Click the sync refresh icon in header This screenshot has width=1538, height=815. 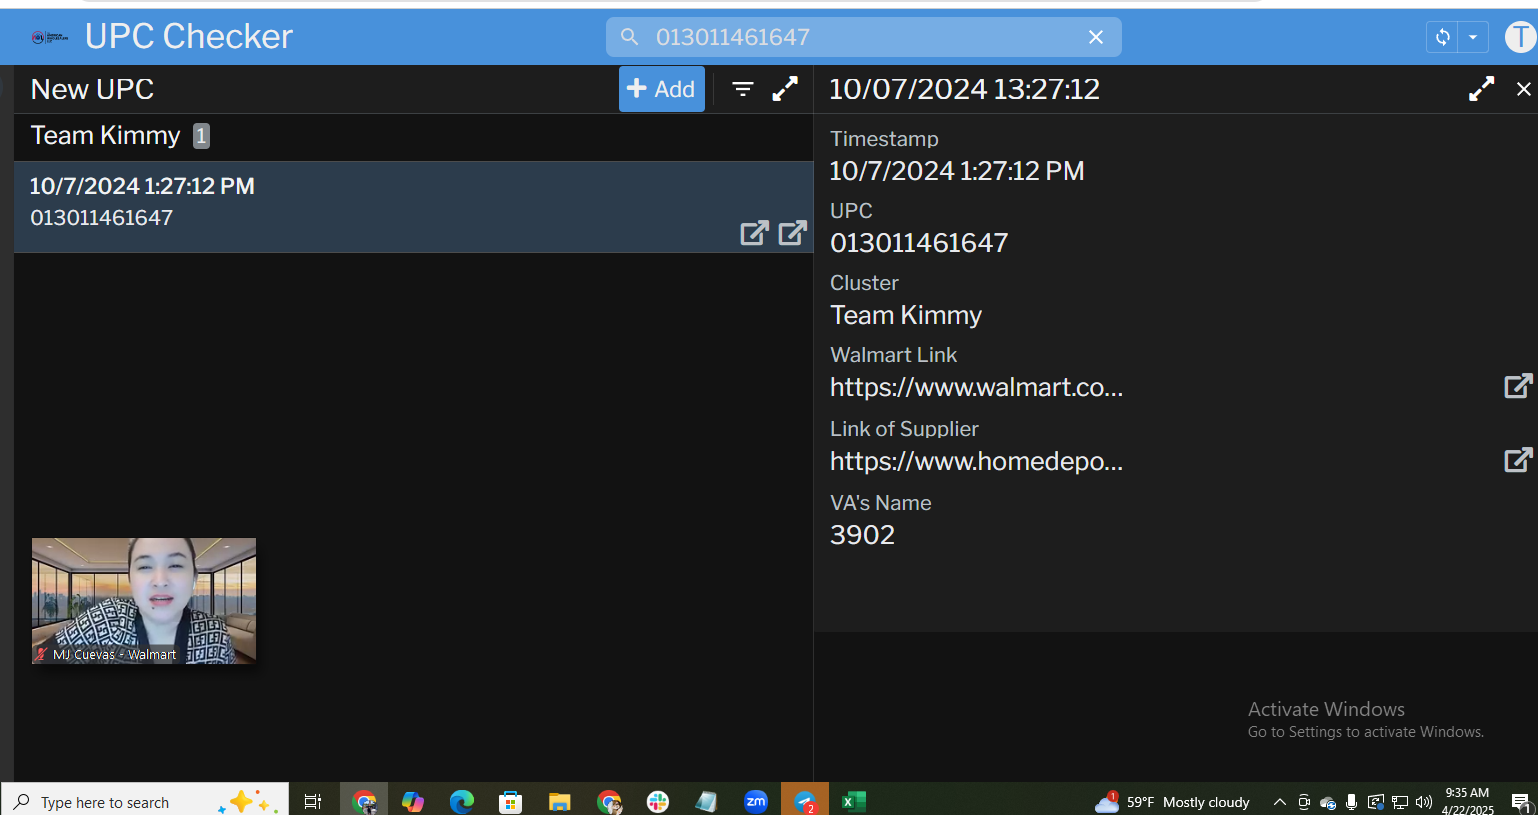point(1442,37)
